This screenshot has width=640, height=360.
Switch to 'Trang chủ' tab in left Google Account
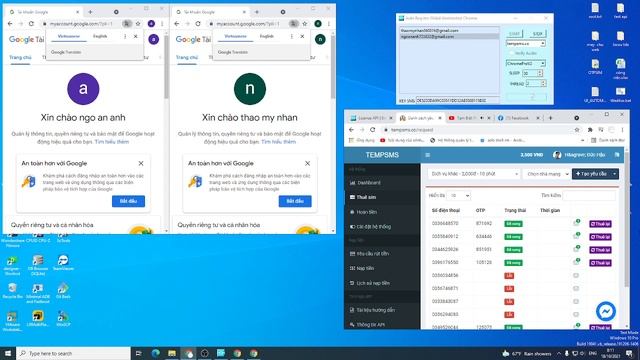pyautogui.click(x=20, y=58)
